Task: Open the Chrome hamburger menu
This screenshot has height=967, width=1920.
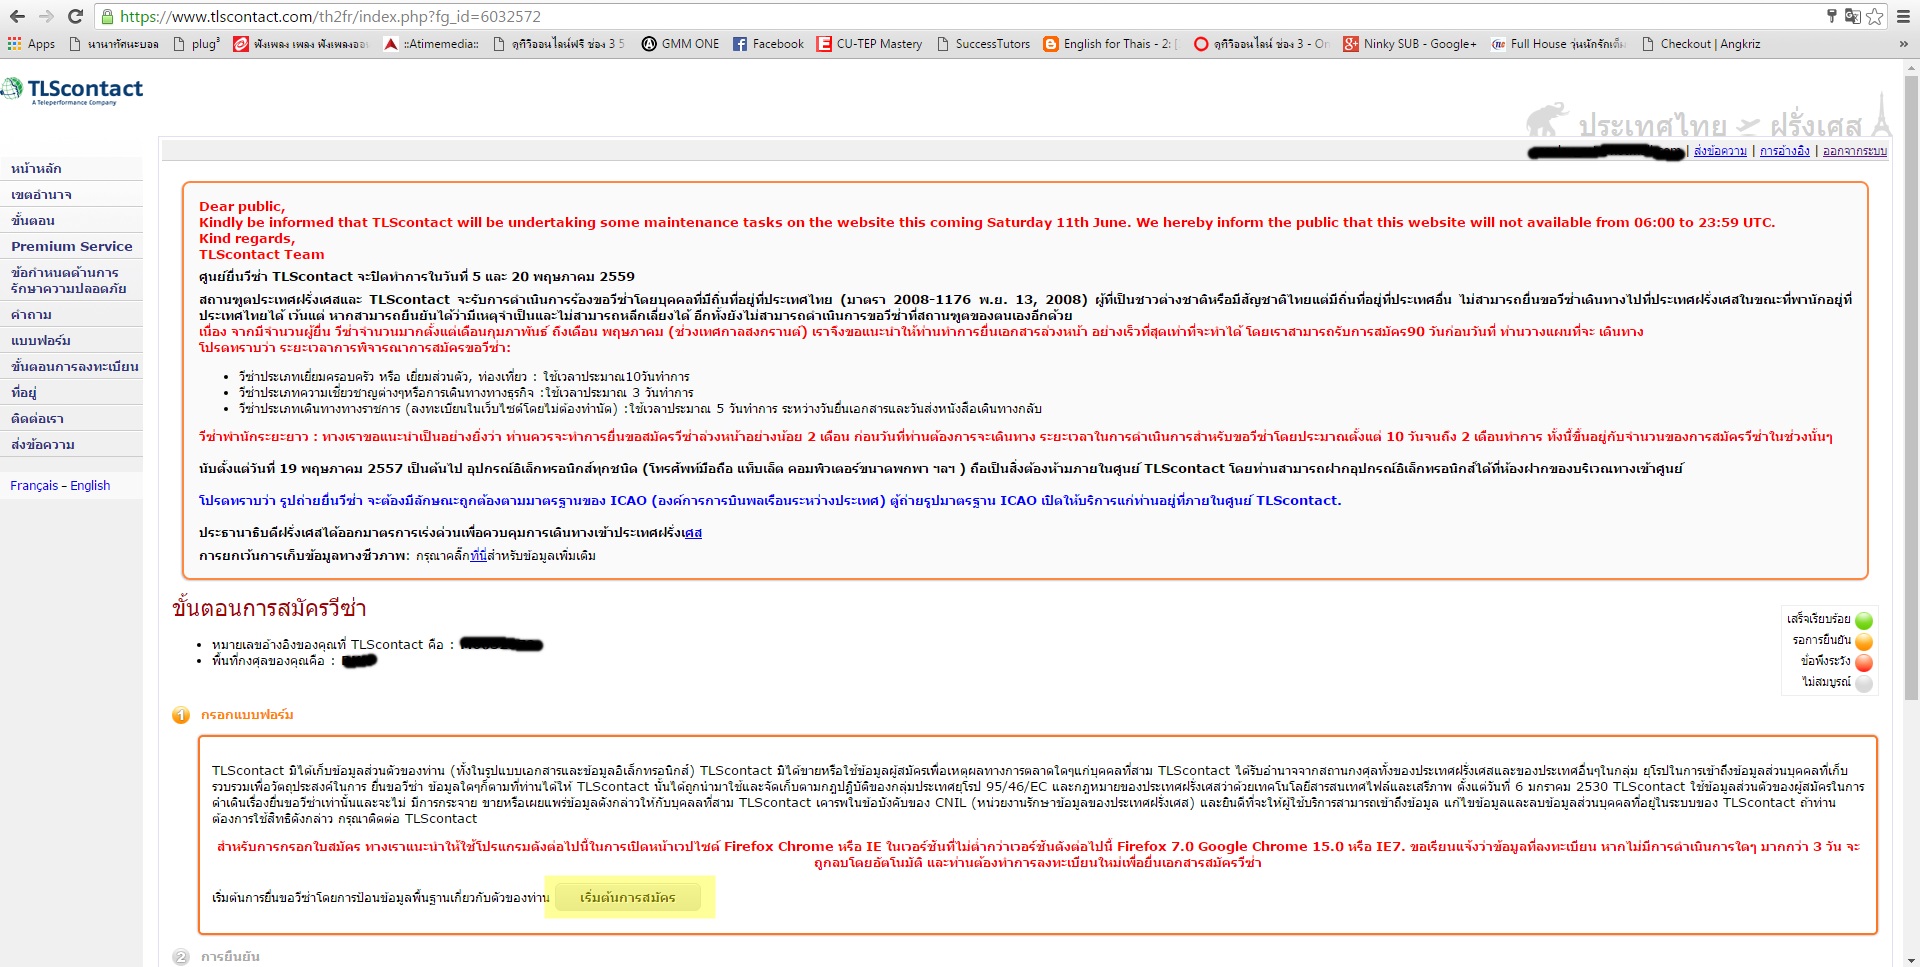Action: tap(1904, 16)
